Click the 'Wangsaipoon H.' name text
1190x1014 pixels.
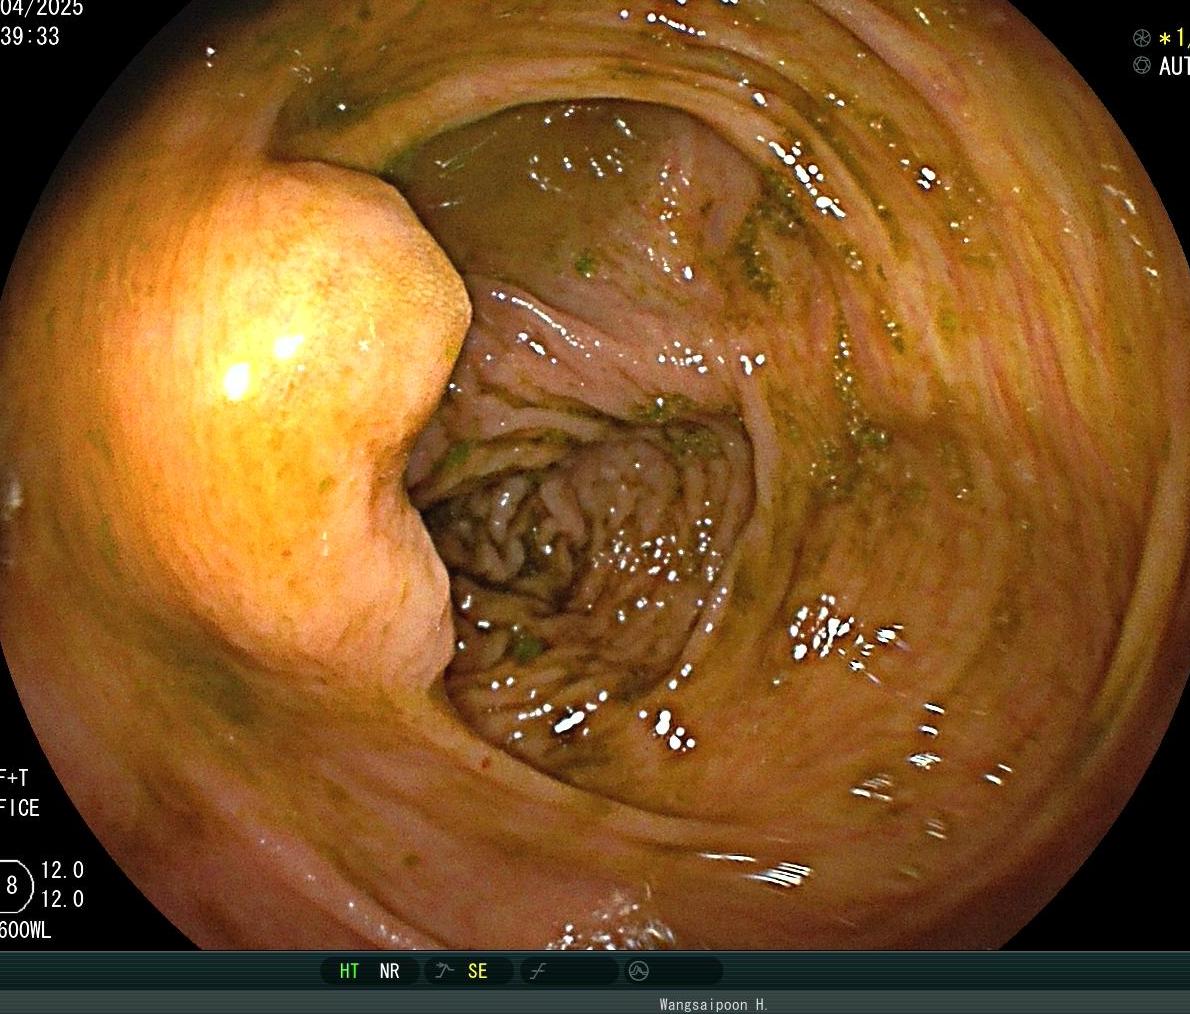point(713,1004)
